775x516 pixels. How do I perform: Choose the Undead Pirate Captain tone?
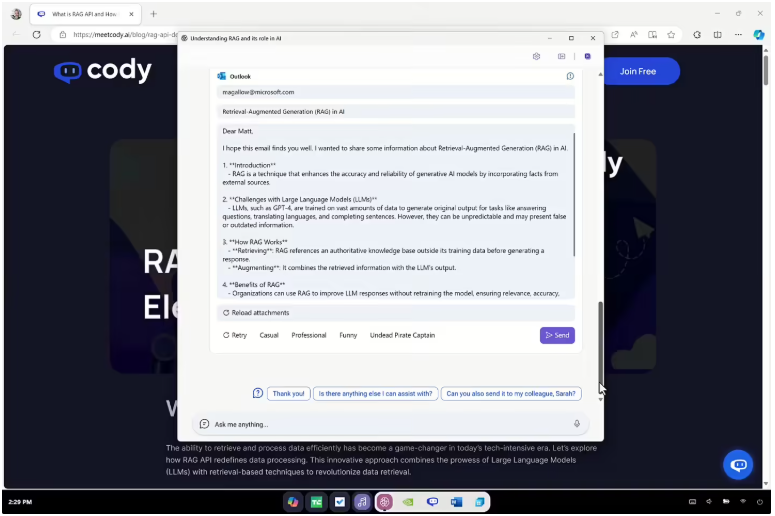point(402,335)
